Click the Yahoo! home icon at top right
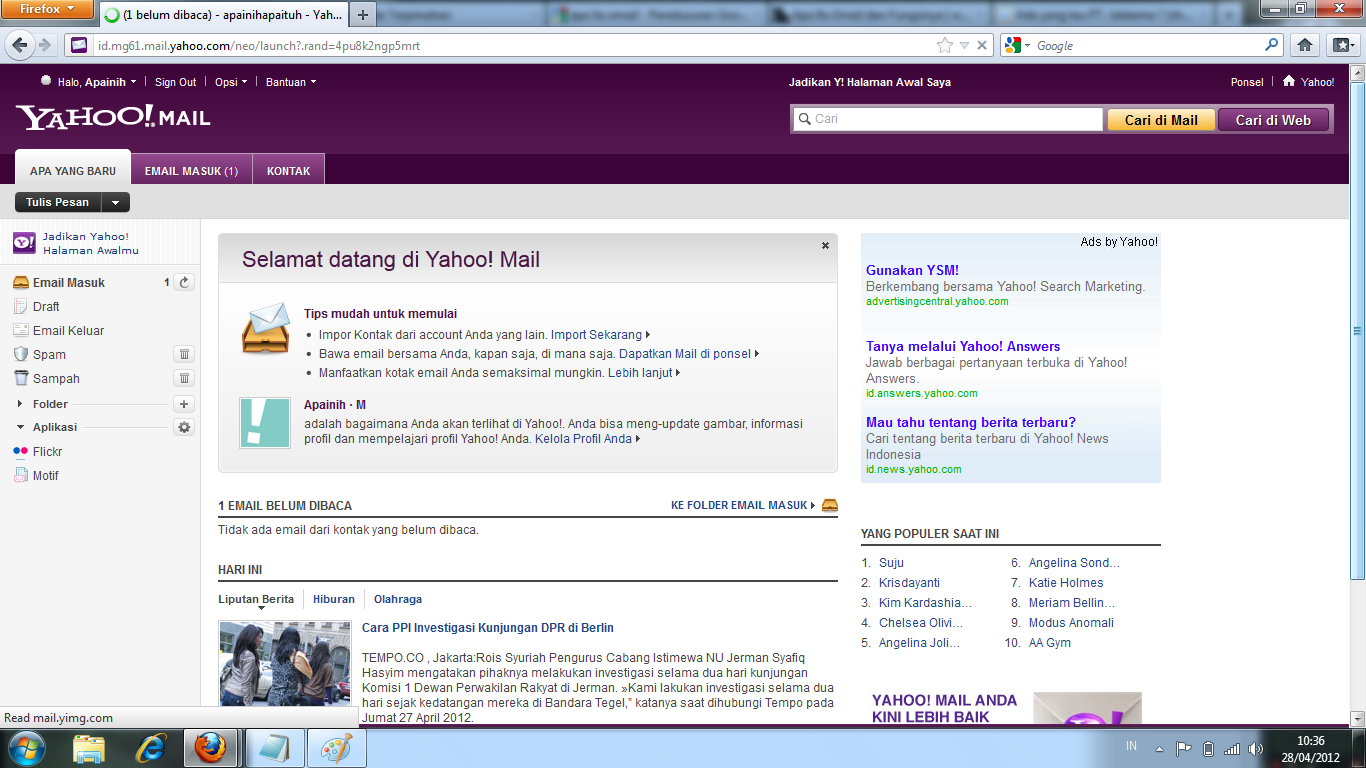This screenshot has width=1366, height=768. point(1289,81)
